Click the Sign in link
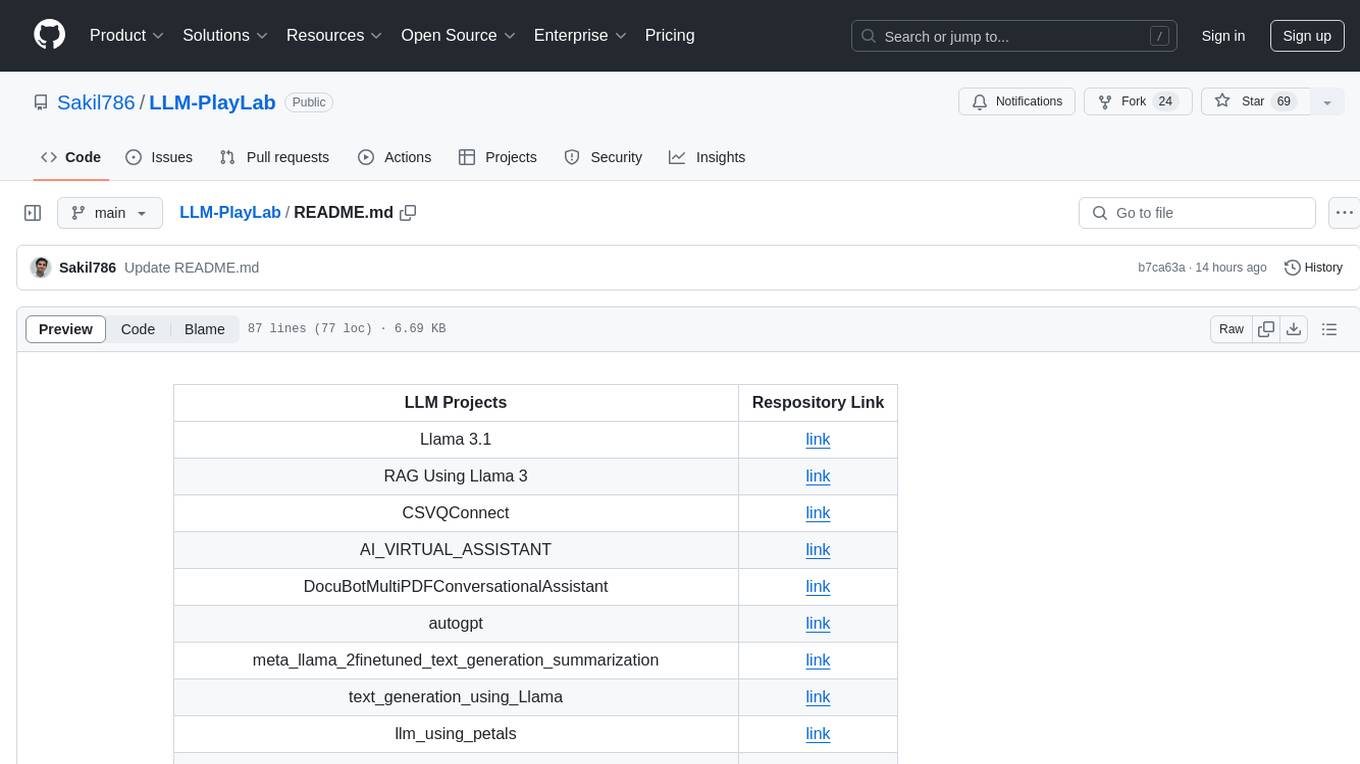The width and height of the screenshot is (1360, 764). click(1223, 36)
